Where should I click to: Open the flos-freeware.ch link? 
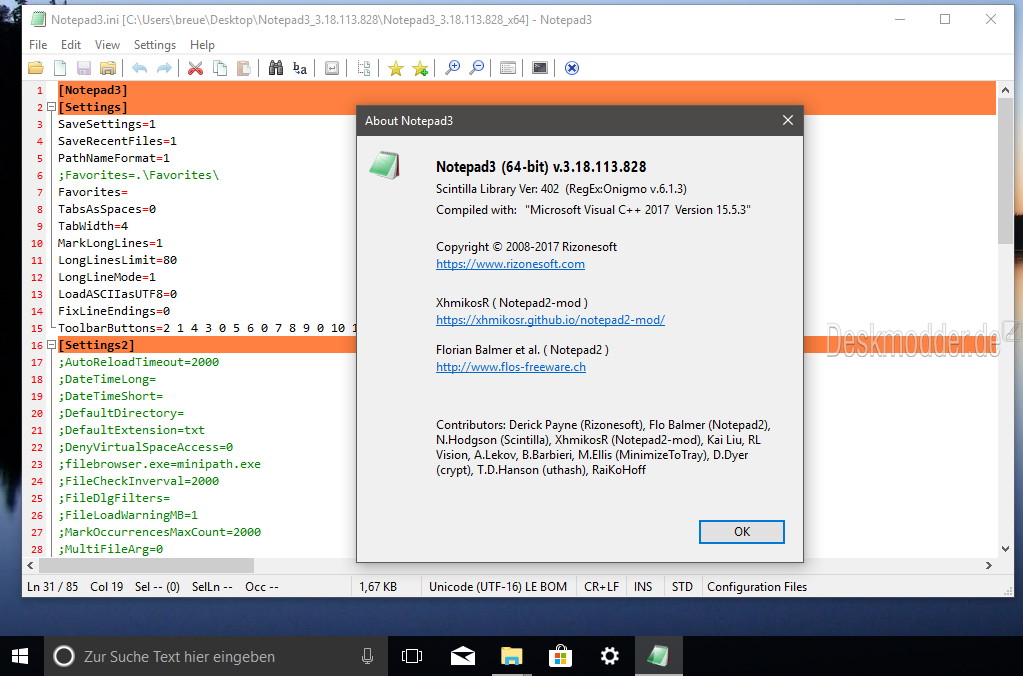[511, 367]
